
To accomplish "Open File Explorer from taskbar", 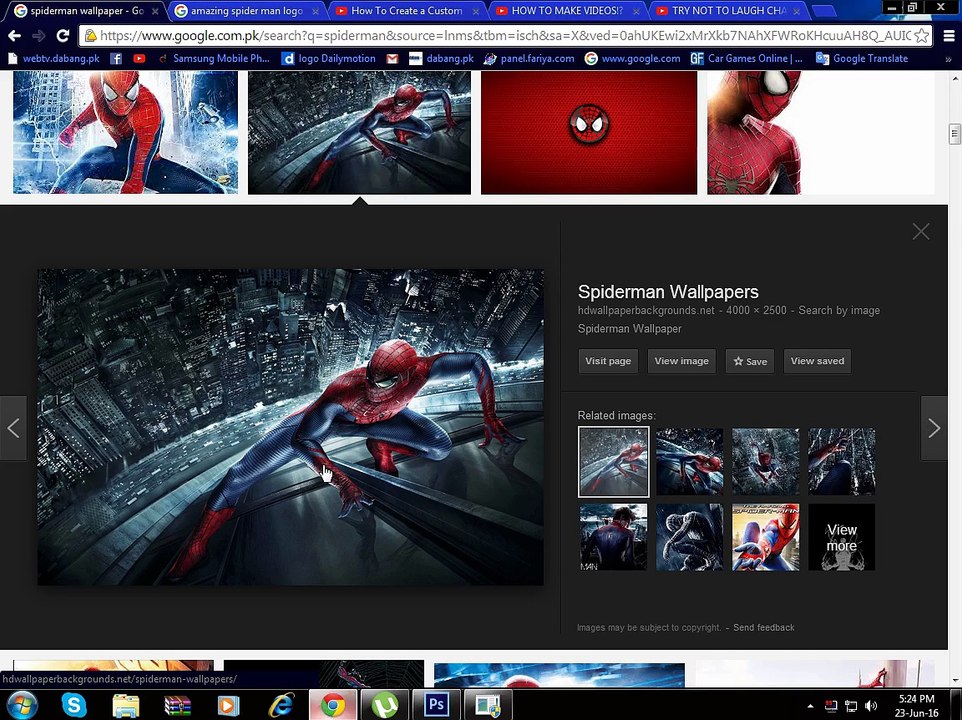I will point(126,705).
